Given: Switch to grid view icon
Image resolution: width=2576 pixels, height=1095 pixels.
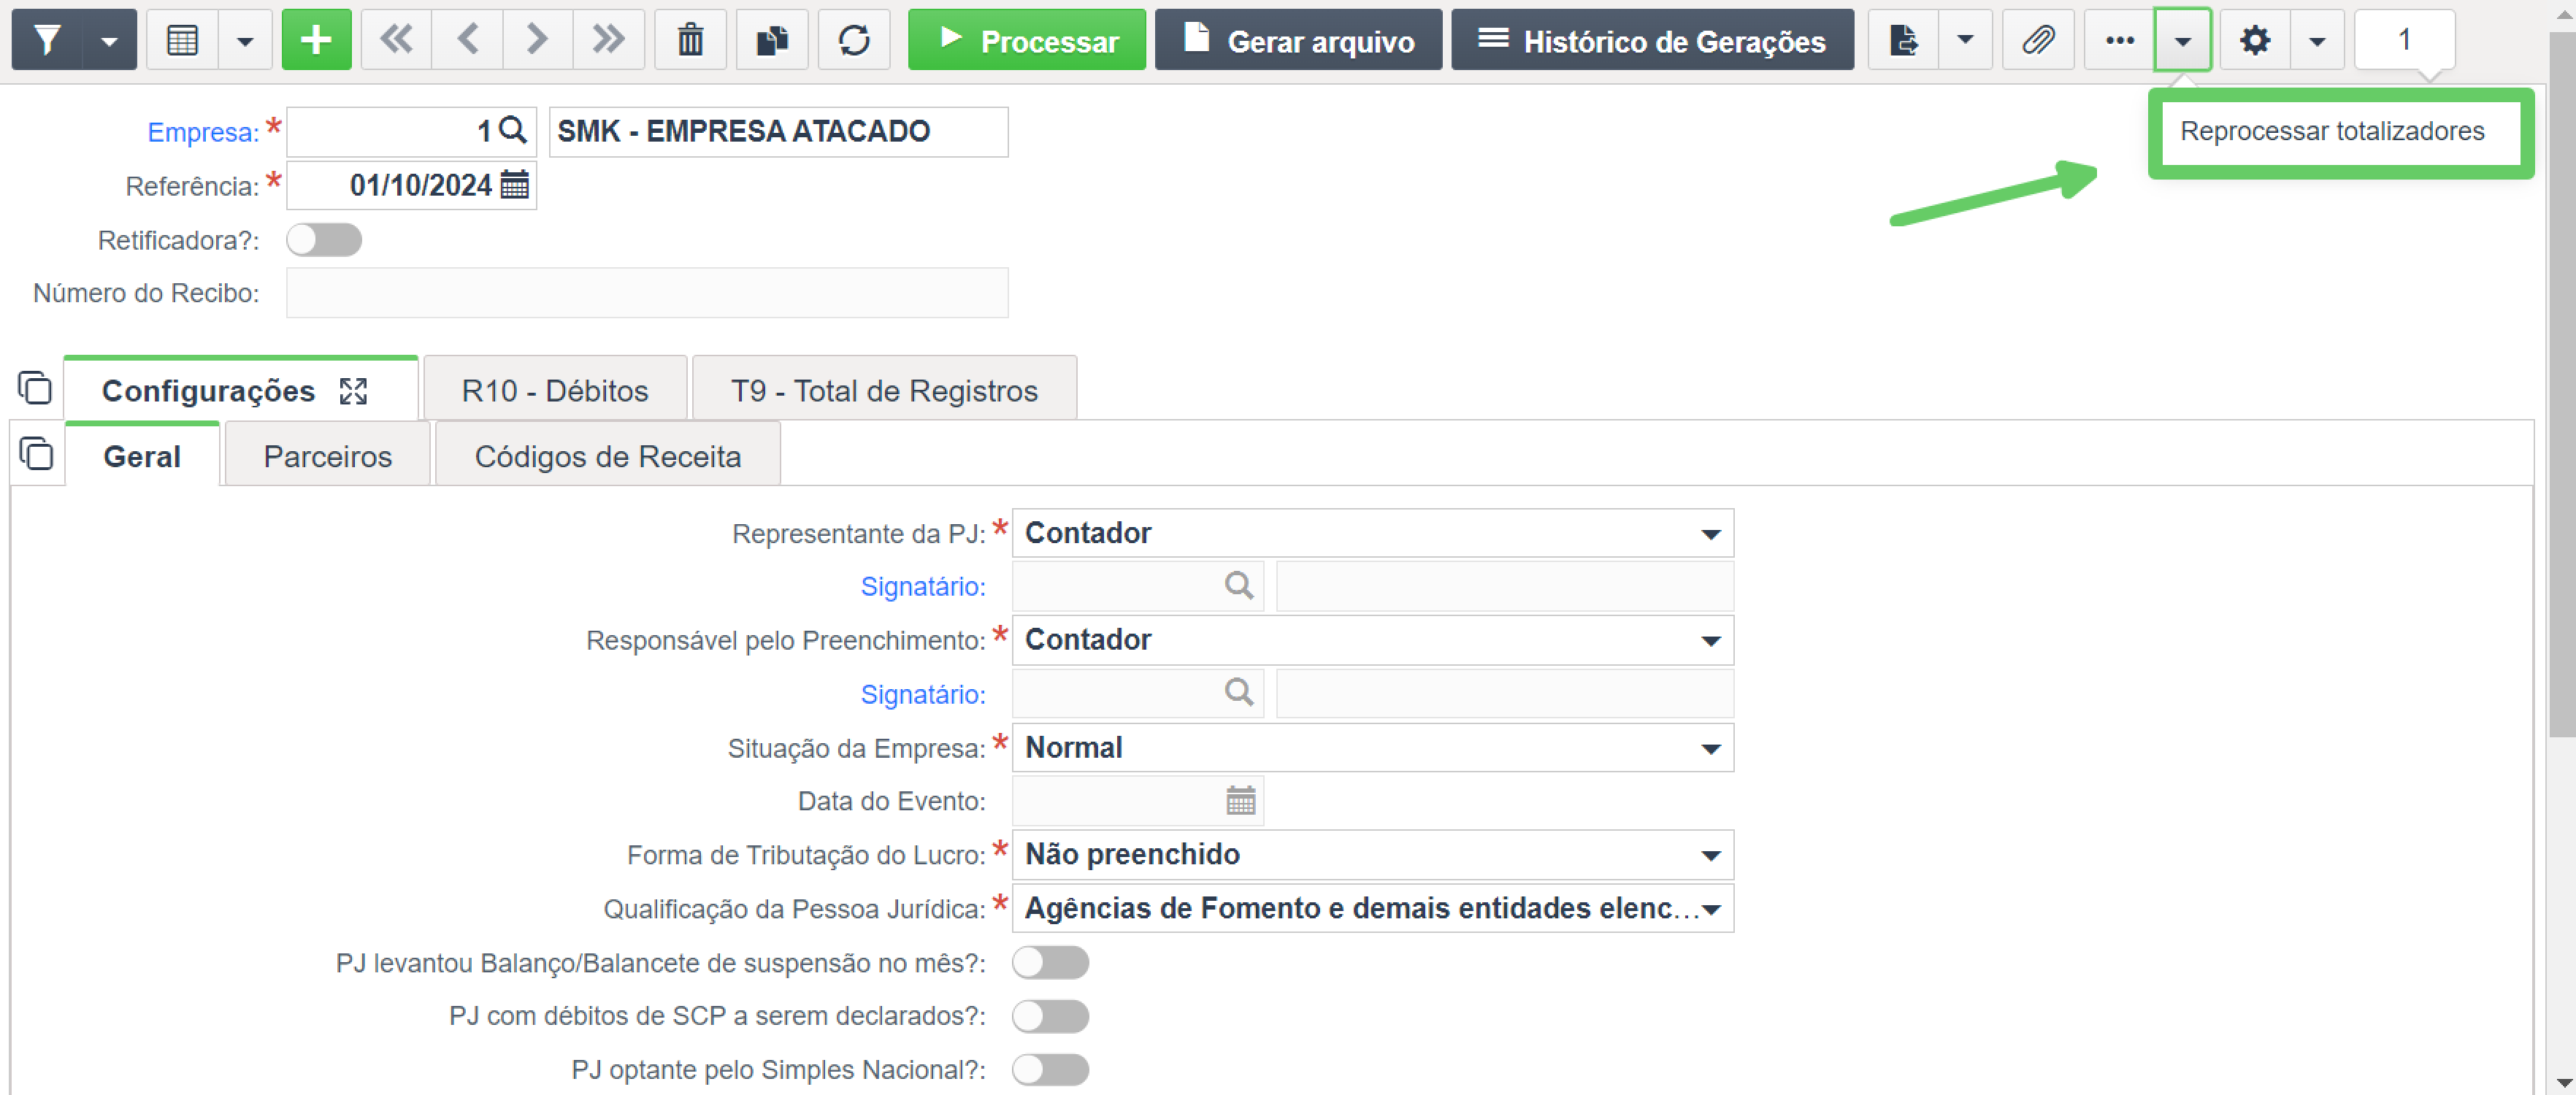Looking at the screenshot, I should [x=182, y=40].
